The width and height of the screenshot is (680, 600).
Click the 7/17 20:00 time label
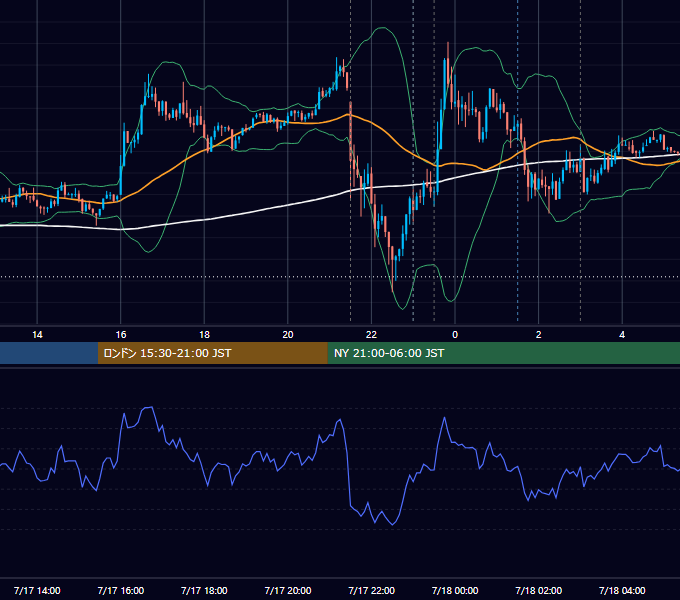288,590
